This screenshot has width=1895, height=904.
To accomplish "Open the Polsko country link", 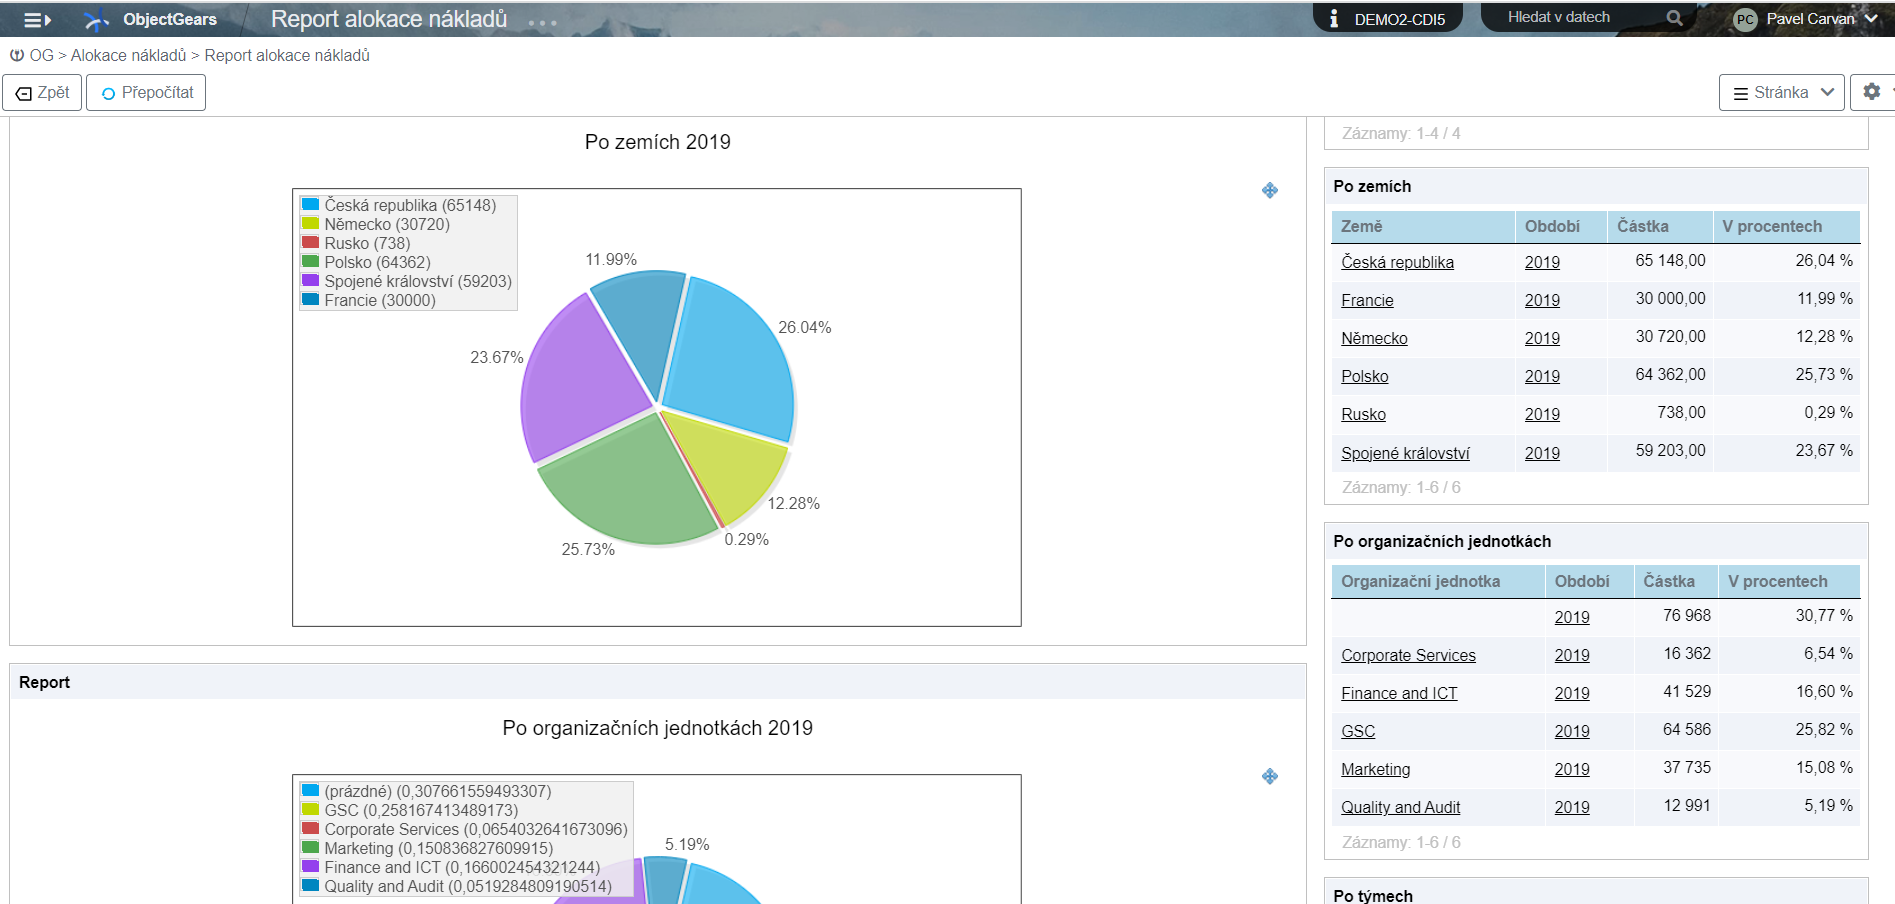I will 1364,376.
